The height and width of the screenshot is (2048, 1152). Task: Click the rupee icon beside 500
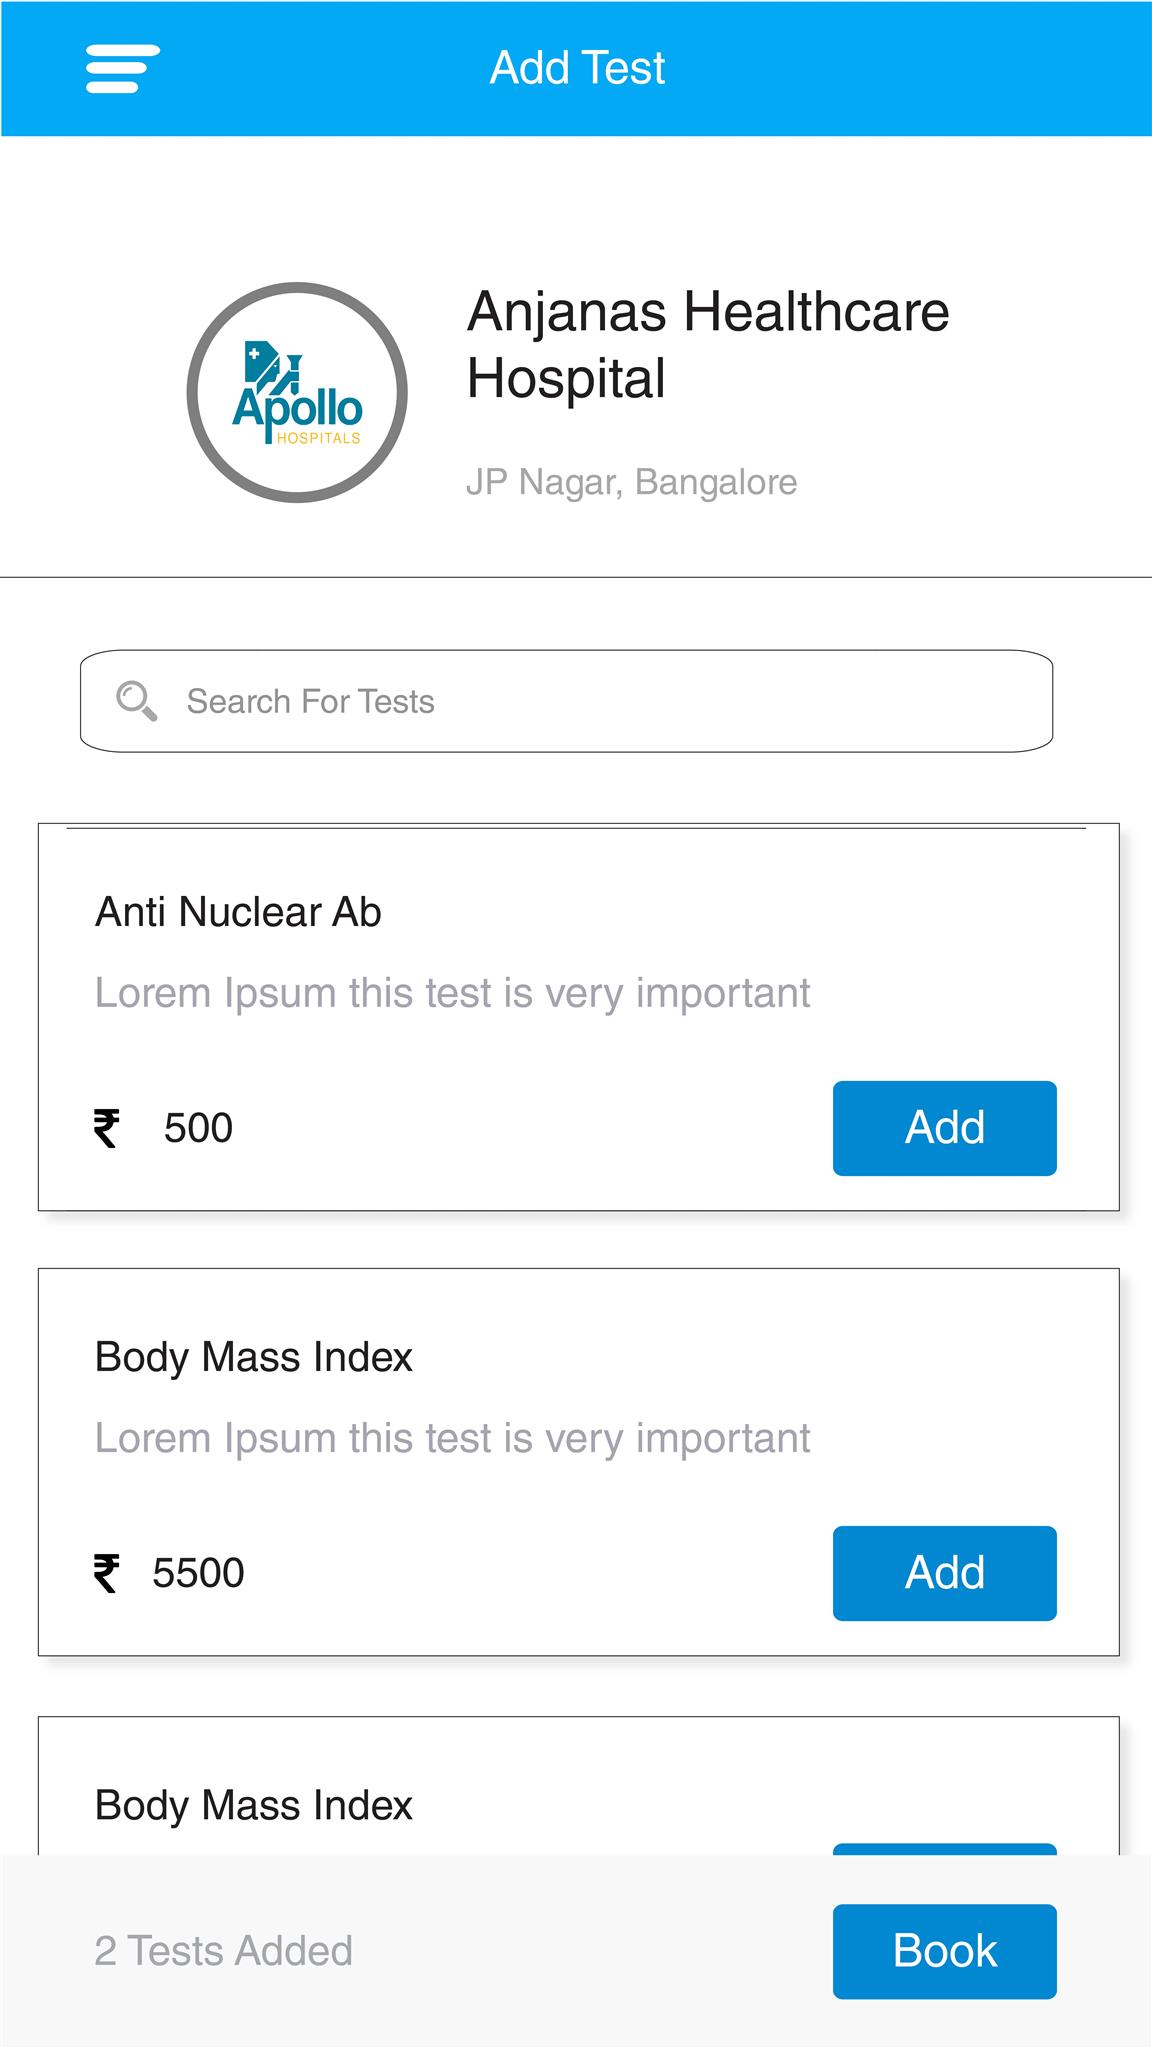[107, 1128]
